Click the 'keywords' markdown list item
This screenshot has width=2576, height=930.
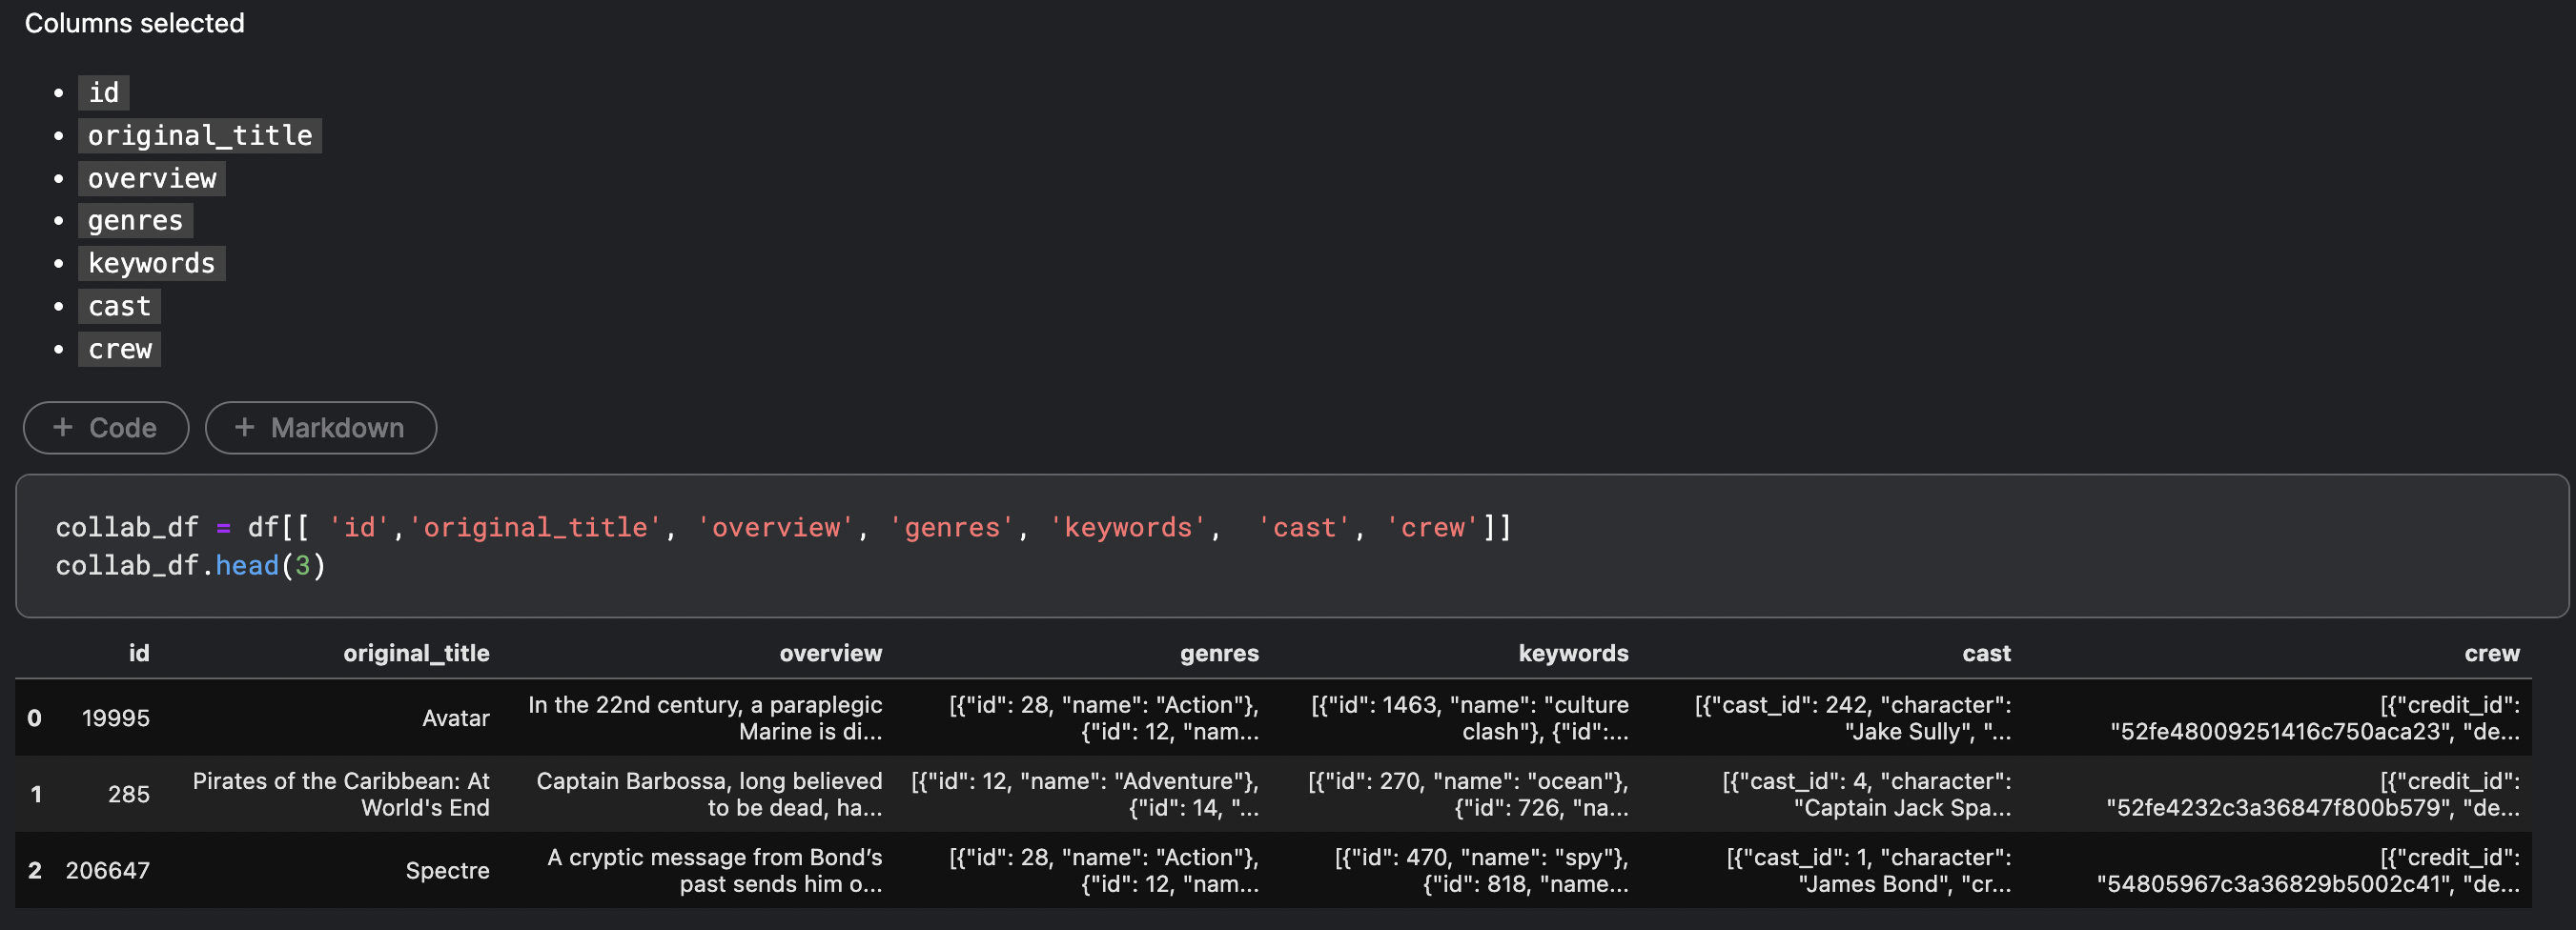pos(152,264)
